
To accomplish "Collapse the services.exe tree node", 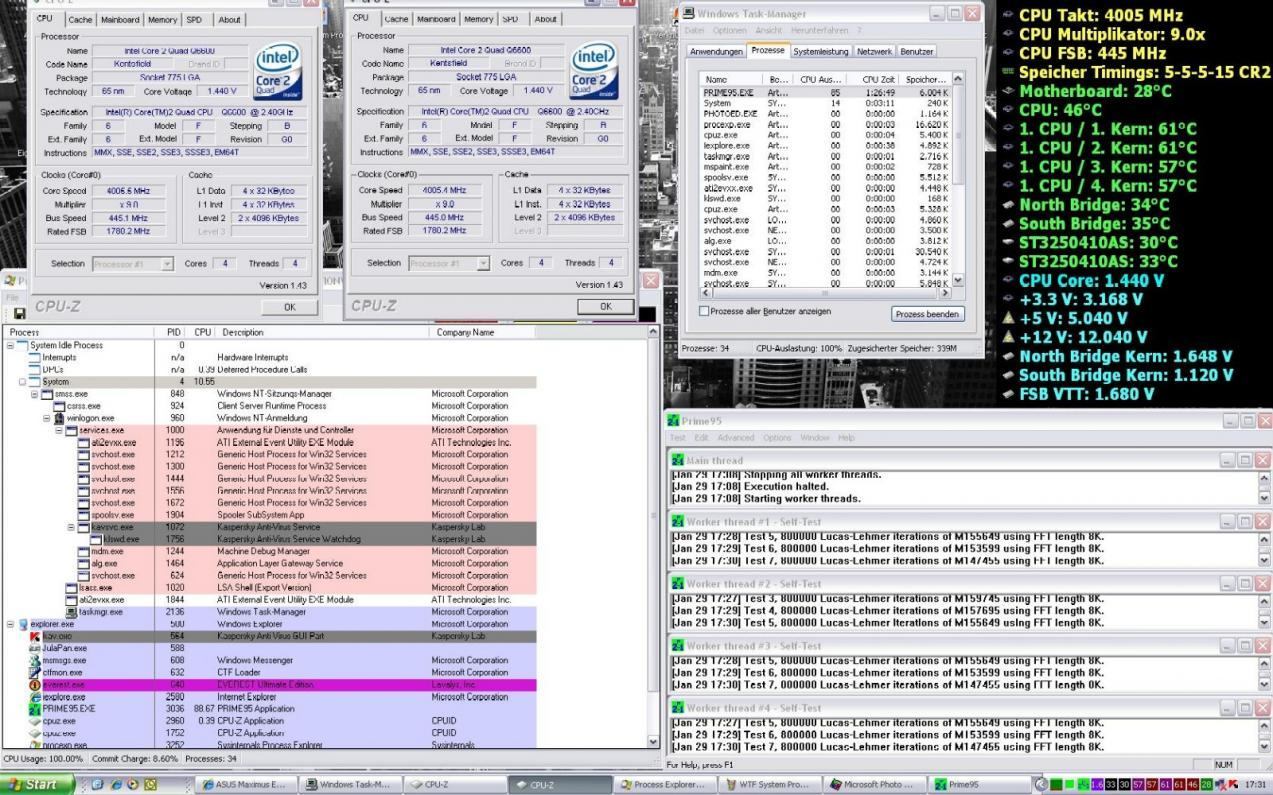I will (x=58, y=430).
